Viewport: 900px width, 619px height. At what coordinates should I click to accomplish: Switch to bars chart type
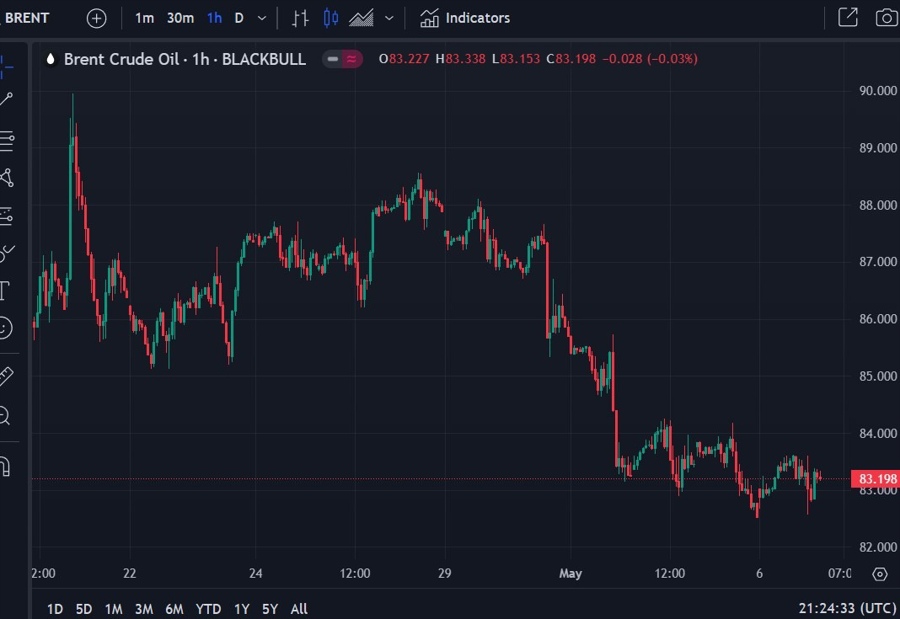click(x=300, y=18)
